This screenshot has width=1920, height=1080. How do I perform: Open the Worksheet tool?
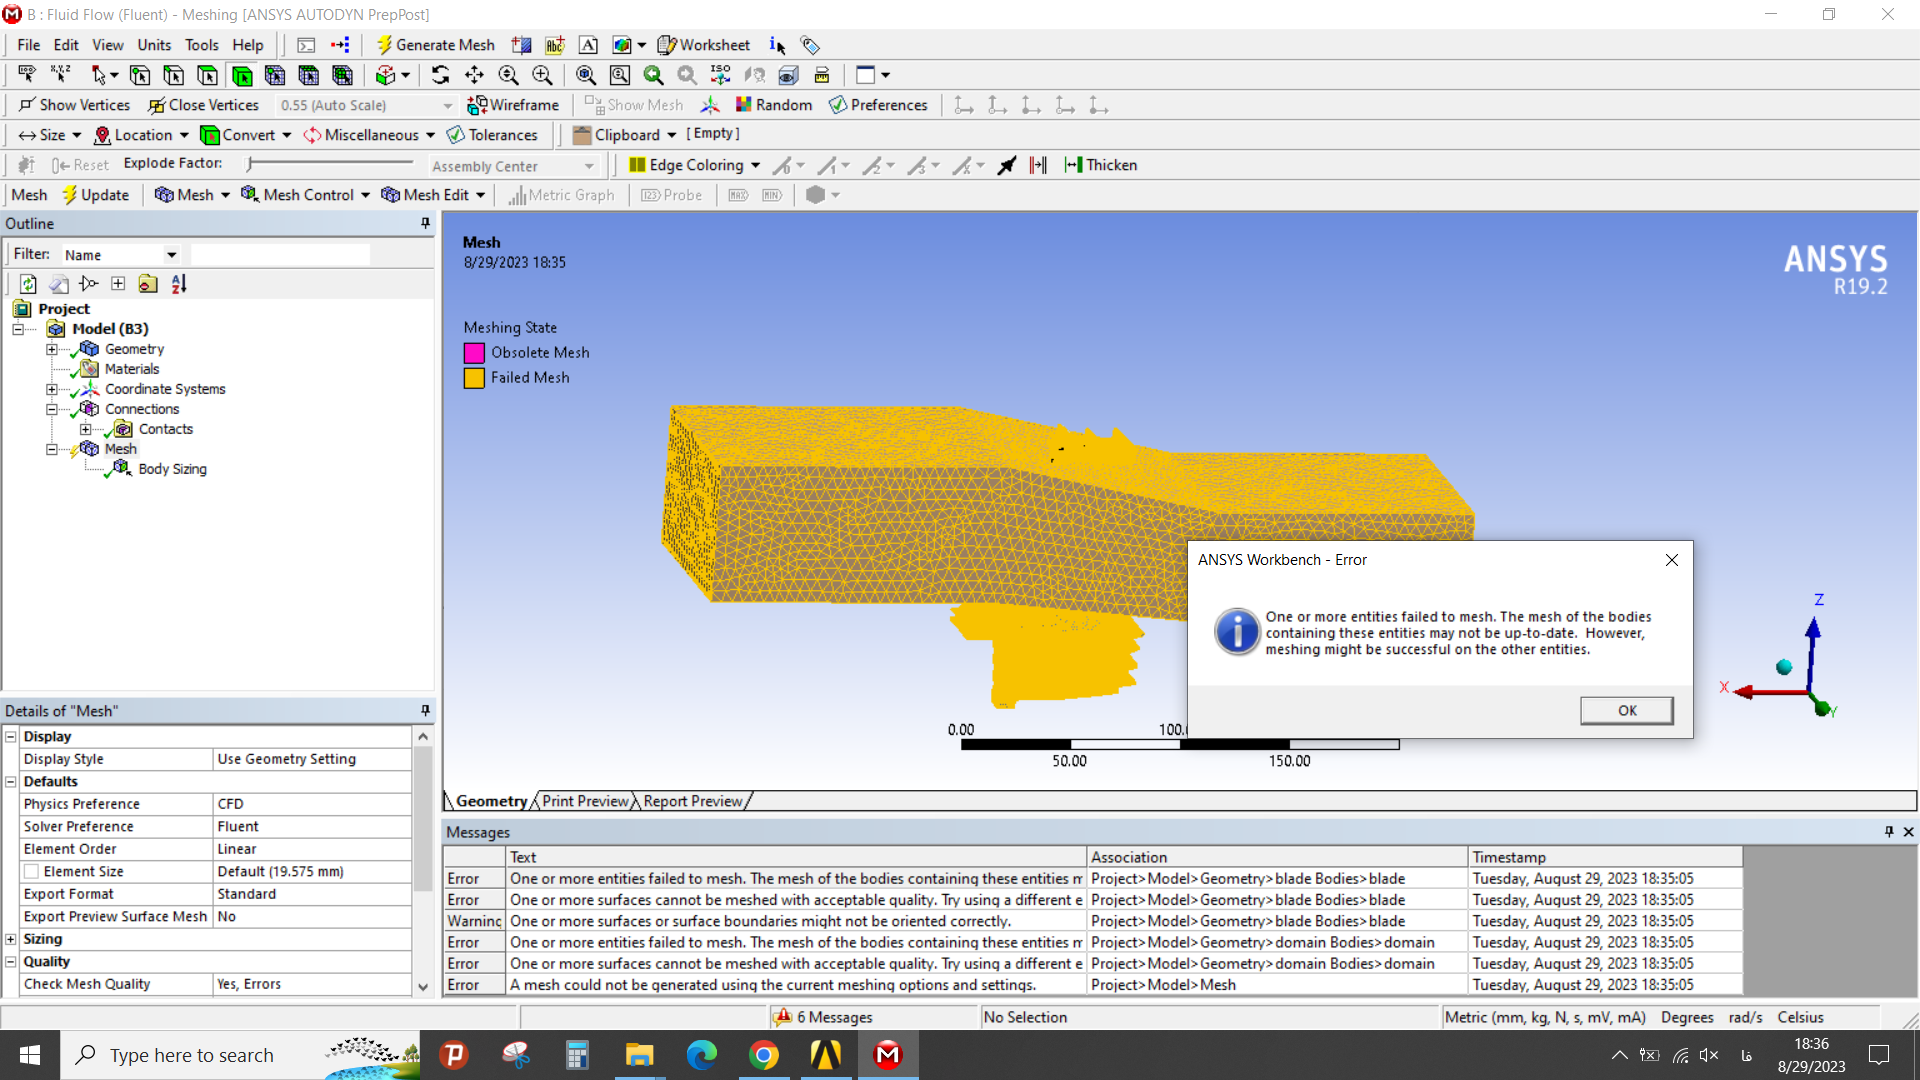[704, 45]
